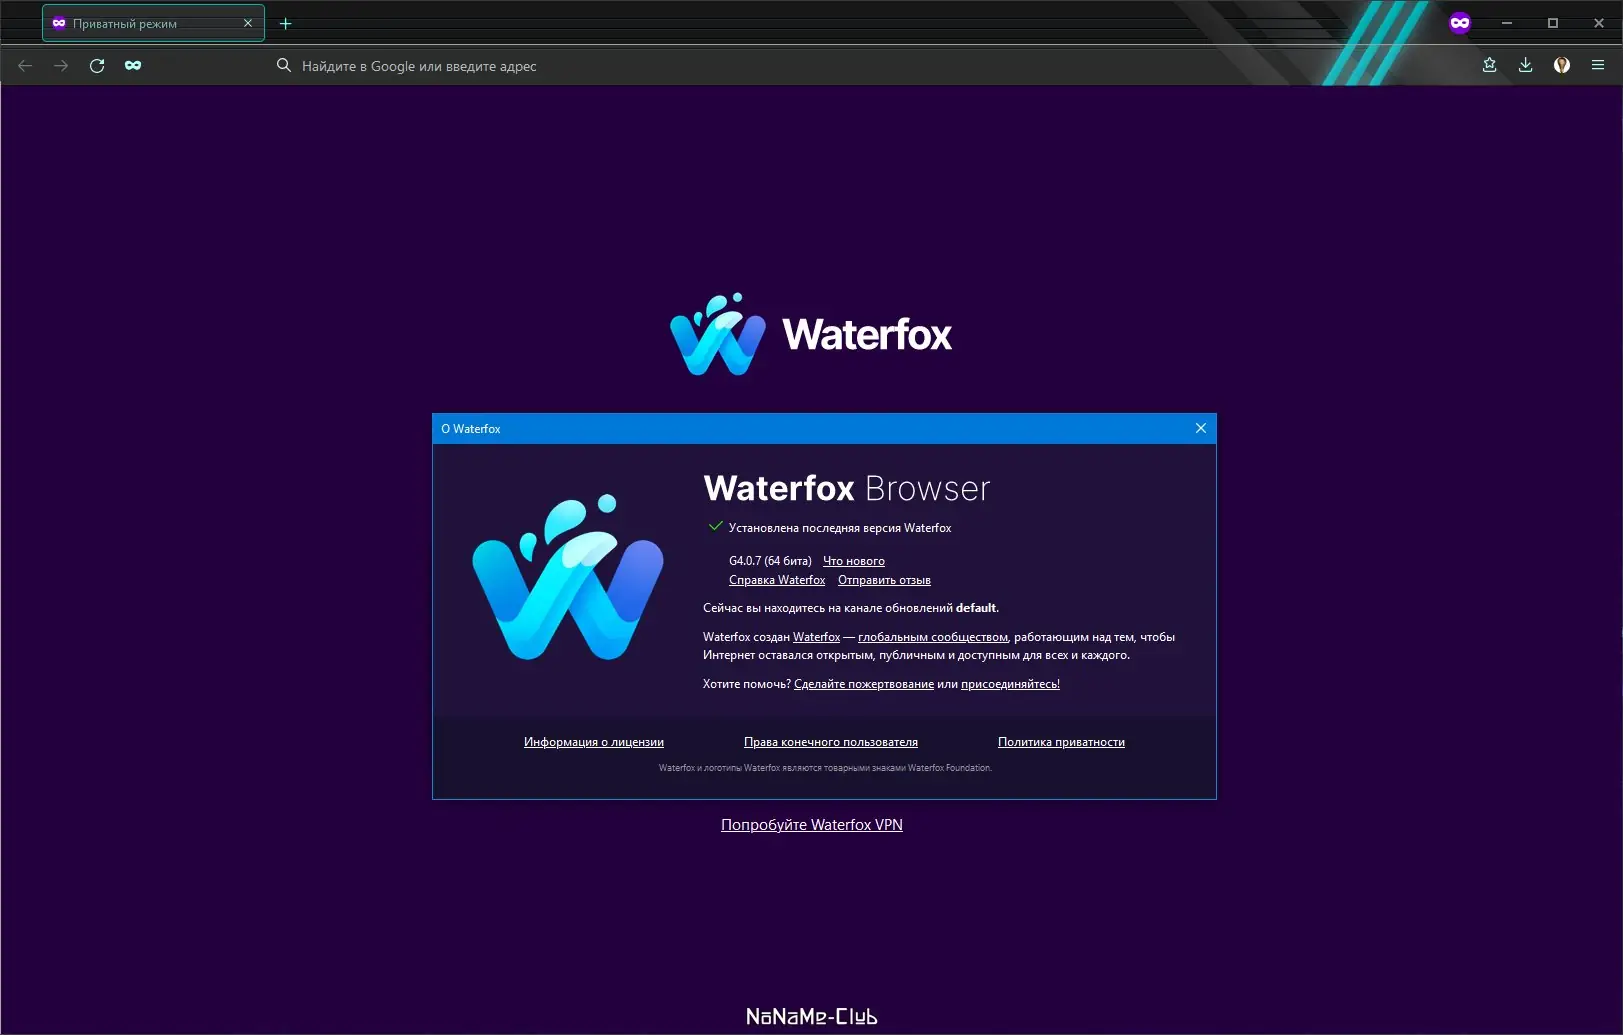1623x1035 pixels.
Task: Click Попробуйте Waterfox VPN link
Action: (x=812, y=825)
